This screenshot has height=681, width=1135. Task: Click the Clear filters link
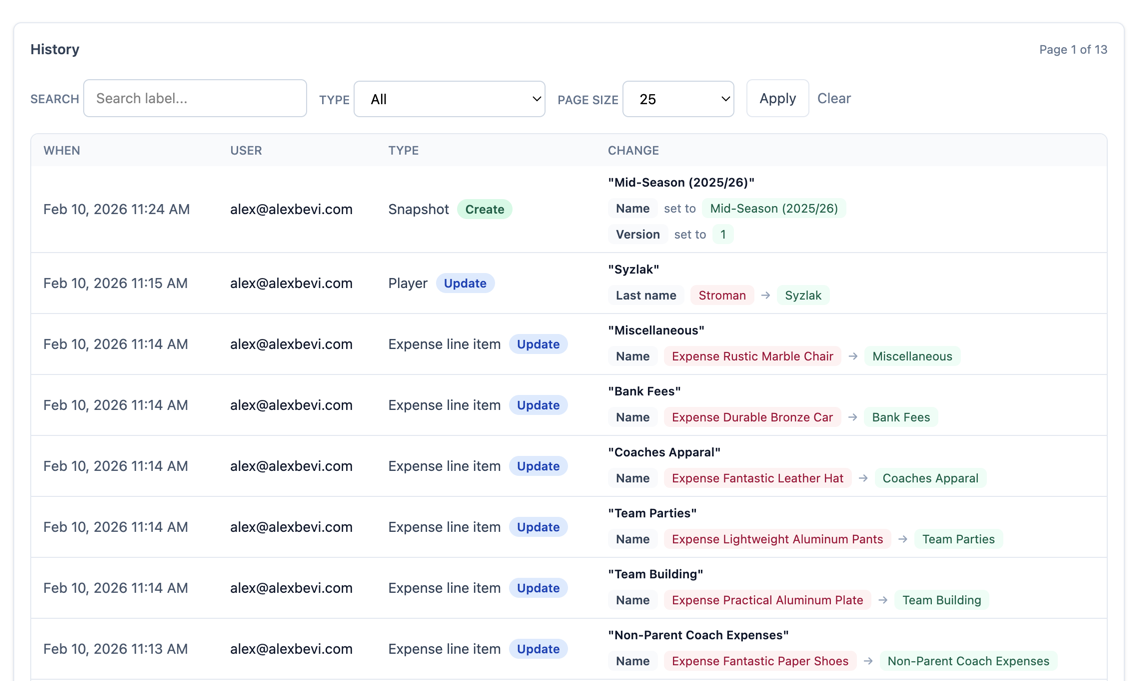[833, 99]
